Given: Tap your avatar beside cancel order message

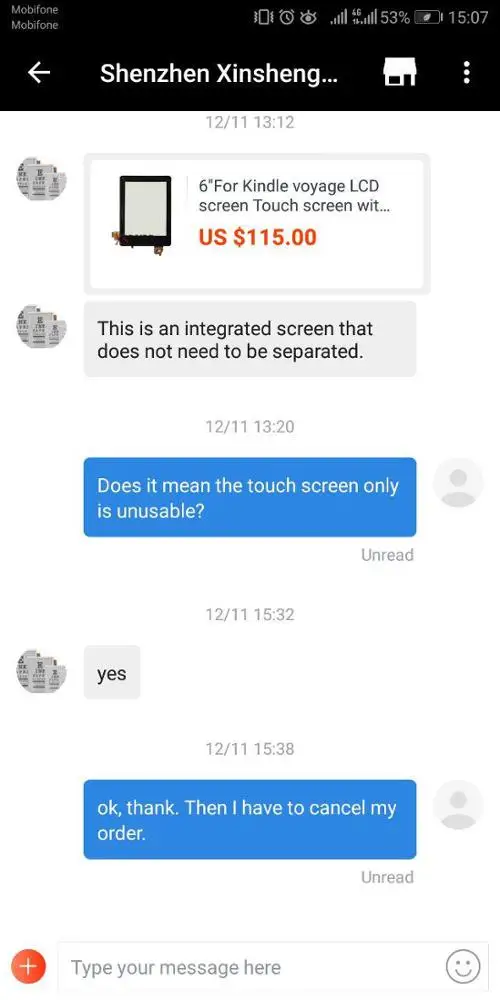Looking at the screenshot, I should [458, 805].
